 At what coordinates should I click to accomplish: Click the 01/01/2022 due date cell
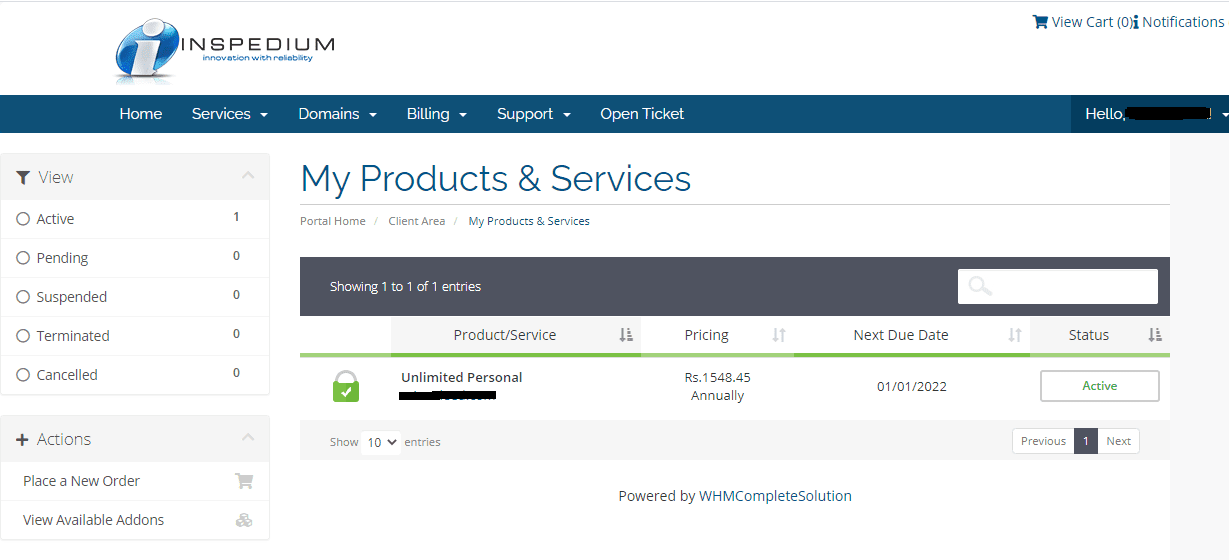(912, 387)
